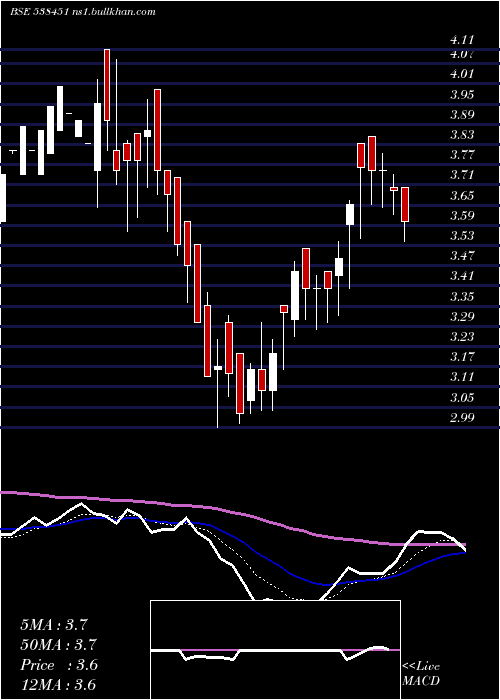Click the 4.11 price axis label
The width and height of the screenshot is (500, 700).
pyautogui.click(x=462, y=40)
